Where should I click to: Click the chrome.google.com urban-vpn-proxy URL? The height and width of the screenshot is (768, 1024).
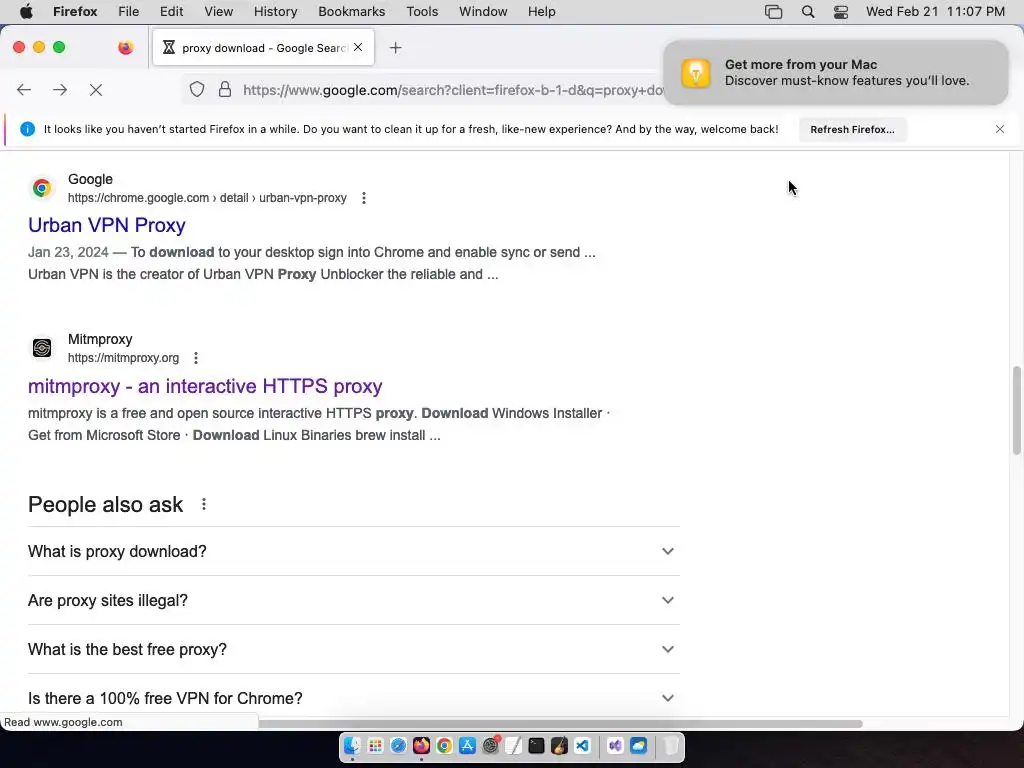207,198
